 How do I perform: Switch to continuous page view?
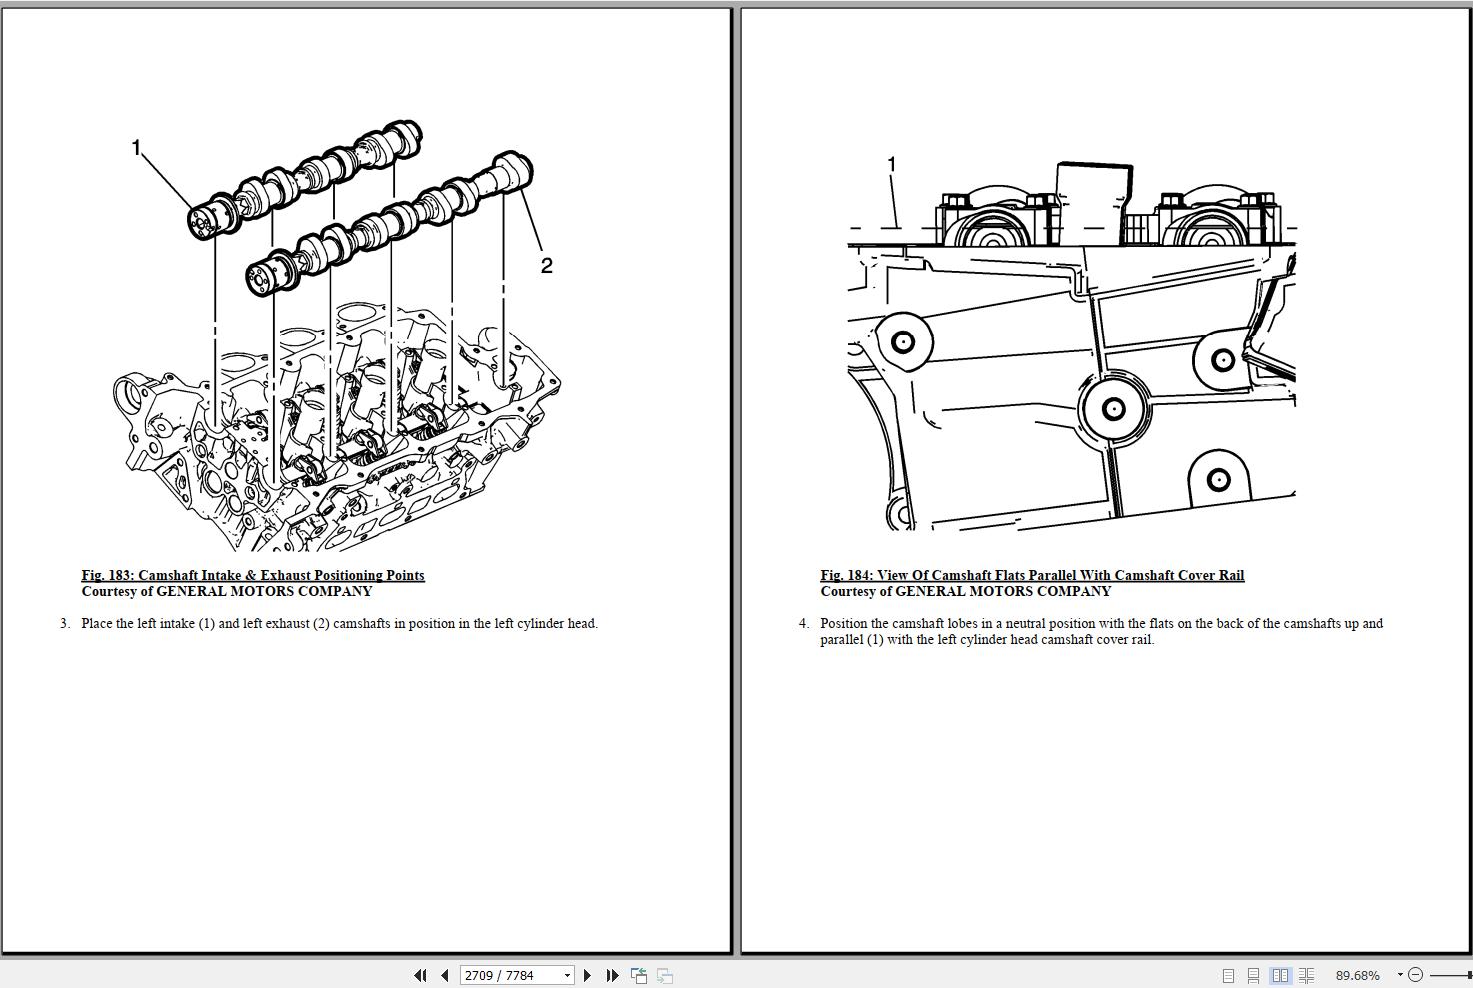(1253, 975)
